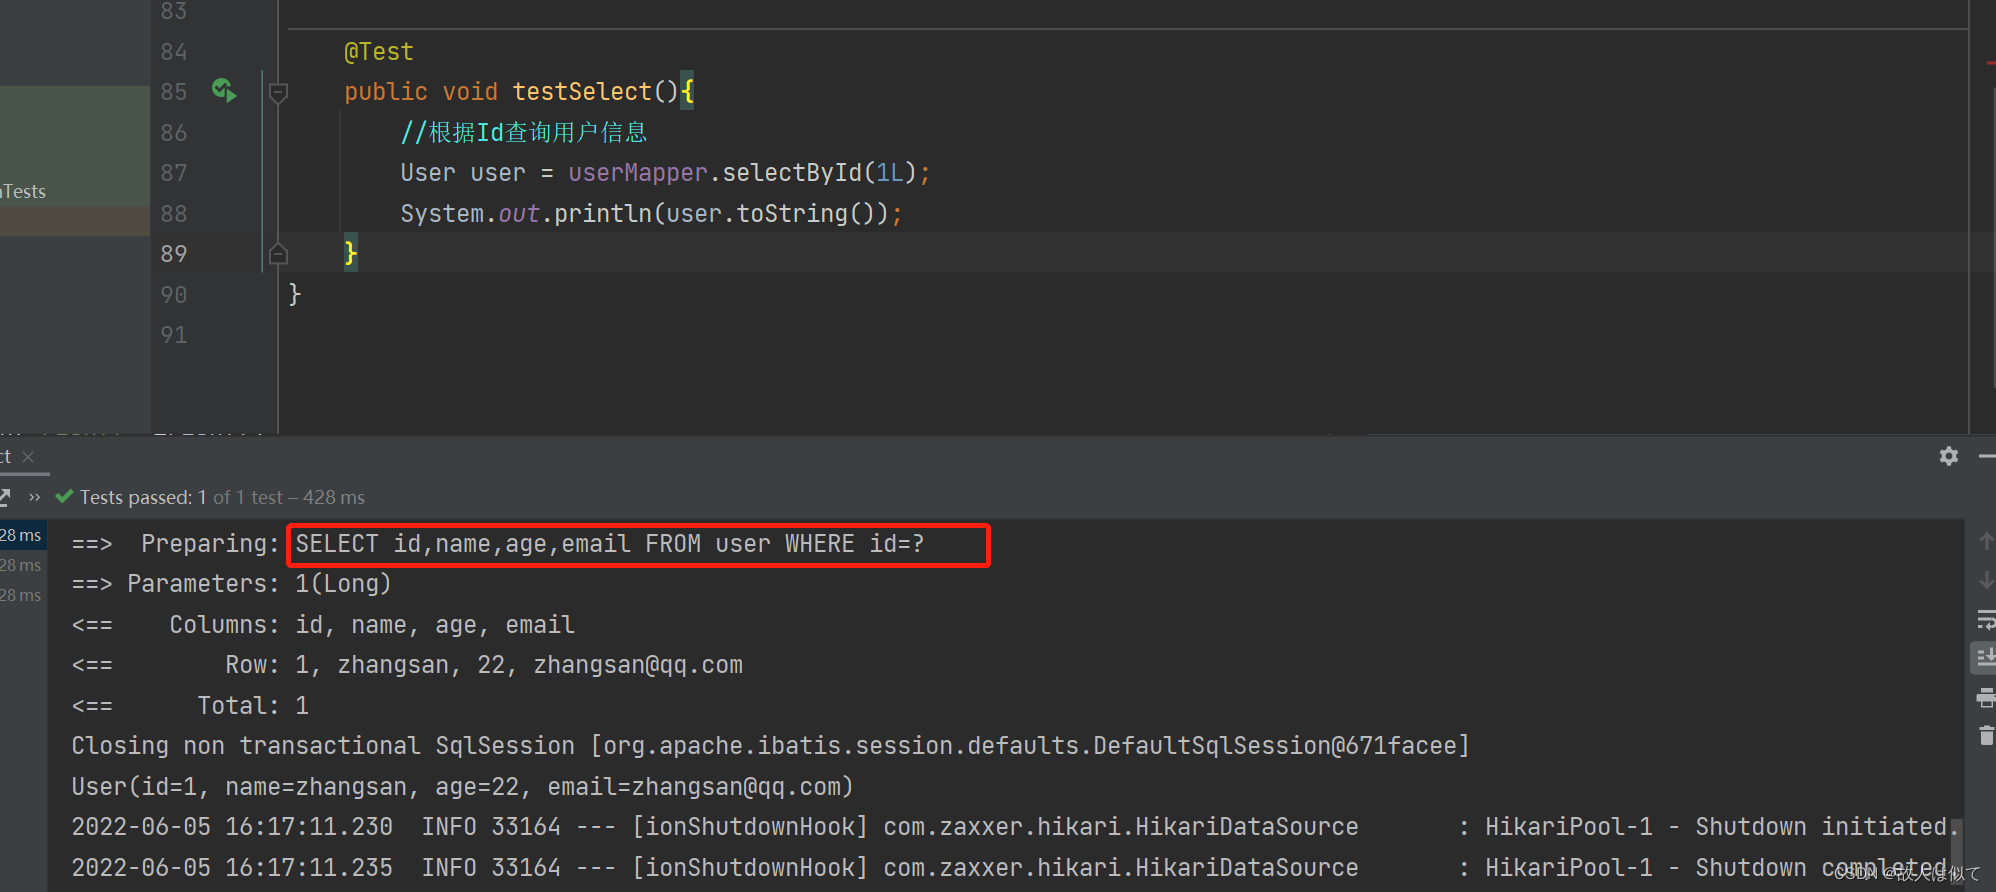Click line number 89 in gutter

(174, 254)
